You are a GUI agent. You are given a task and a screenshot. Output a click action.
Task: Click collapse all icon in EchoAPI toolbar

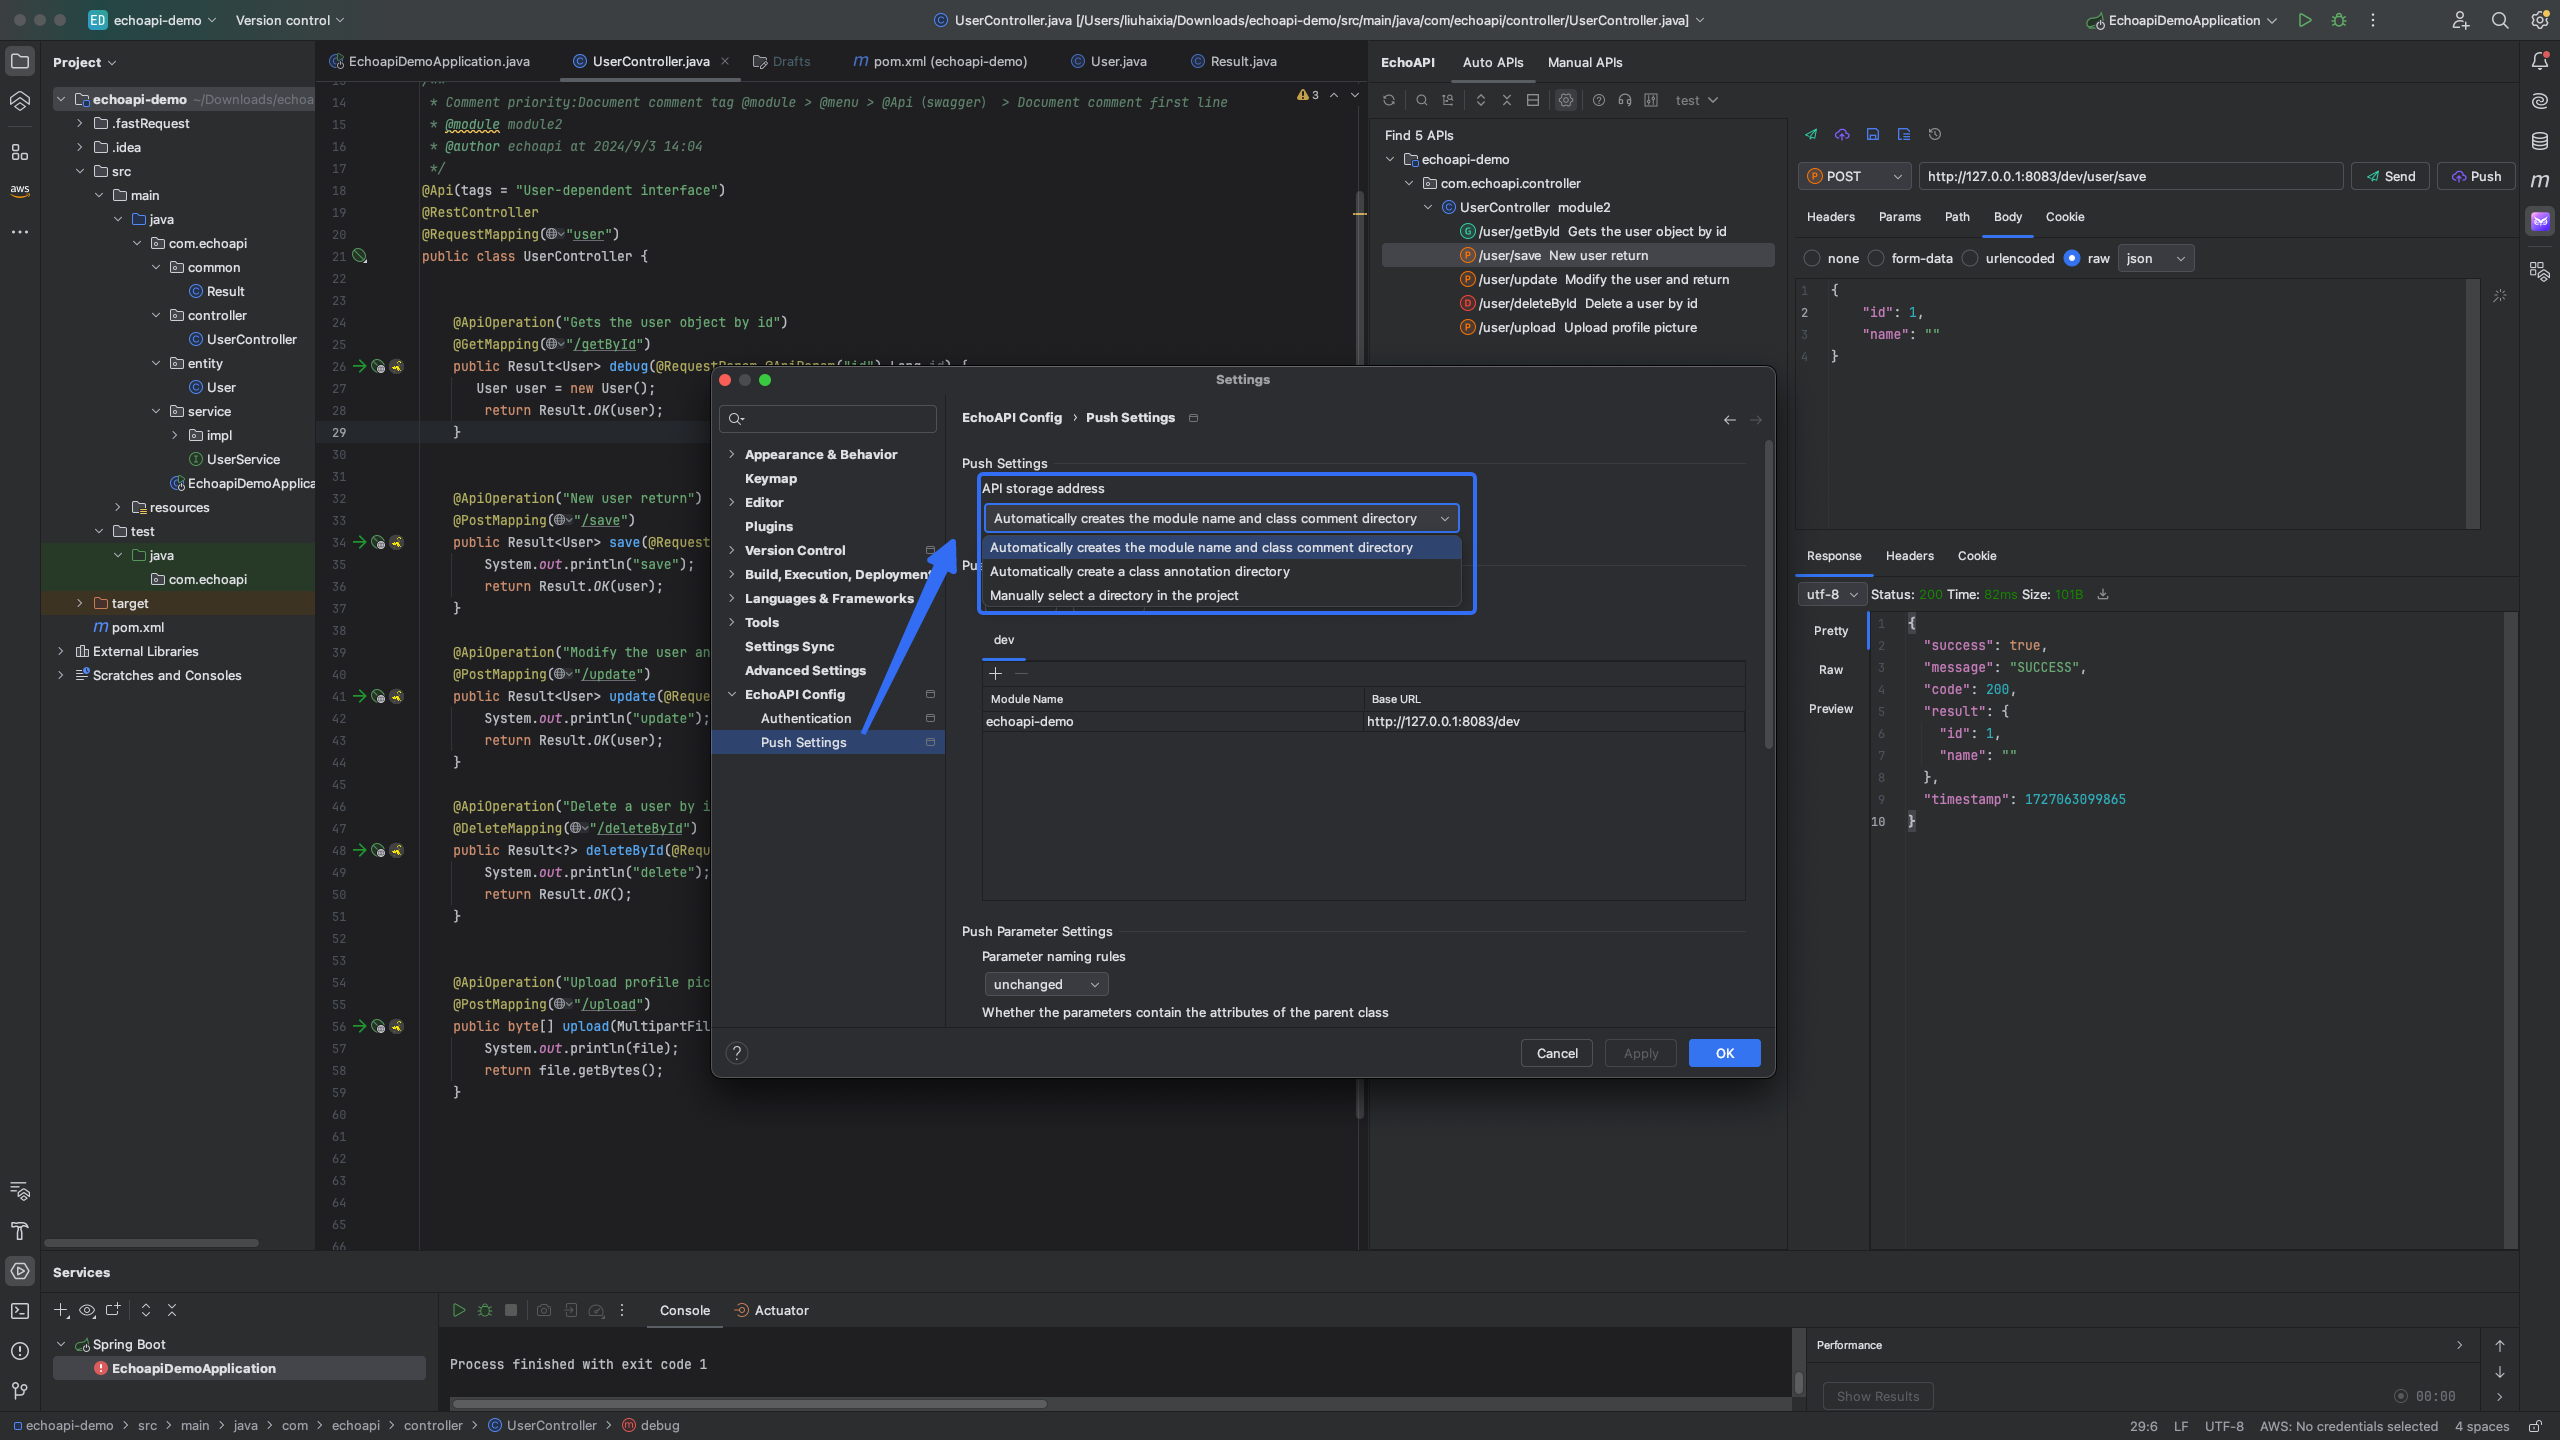[1507, 100]
